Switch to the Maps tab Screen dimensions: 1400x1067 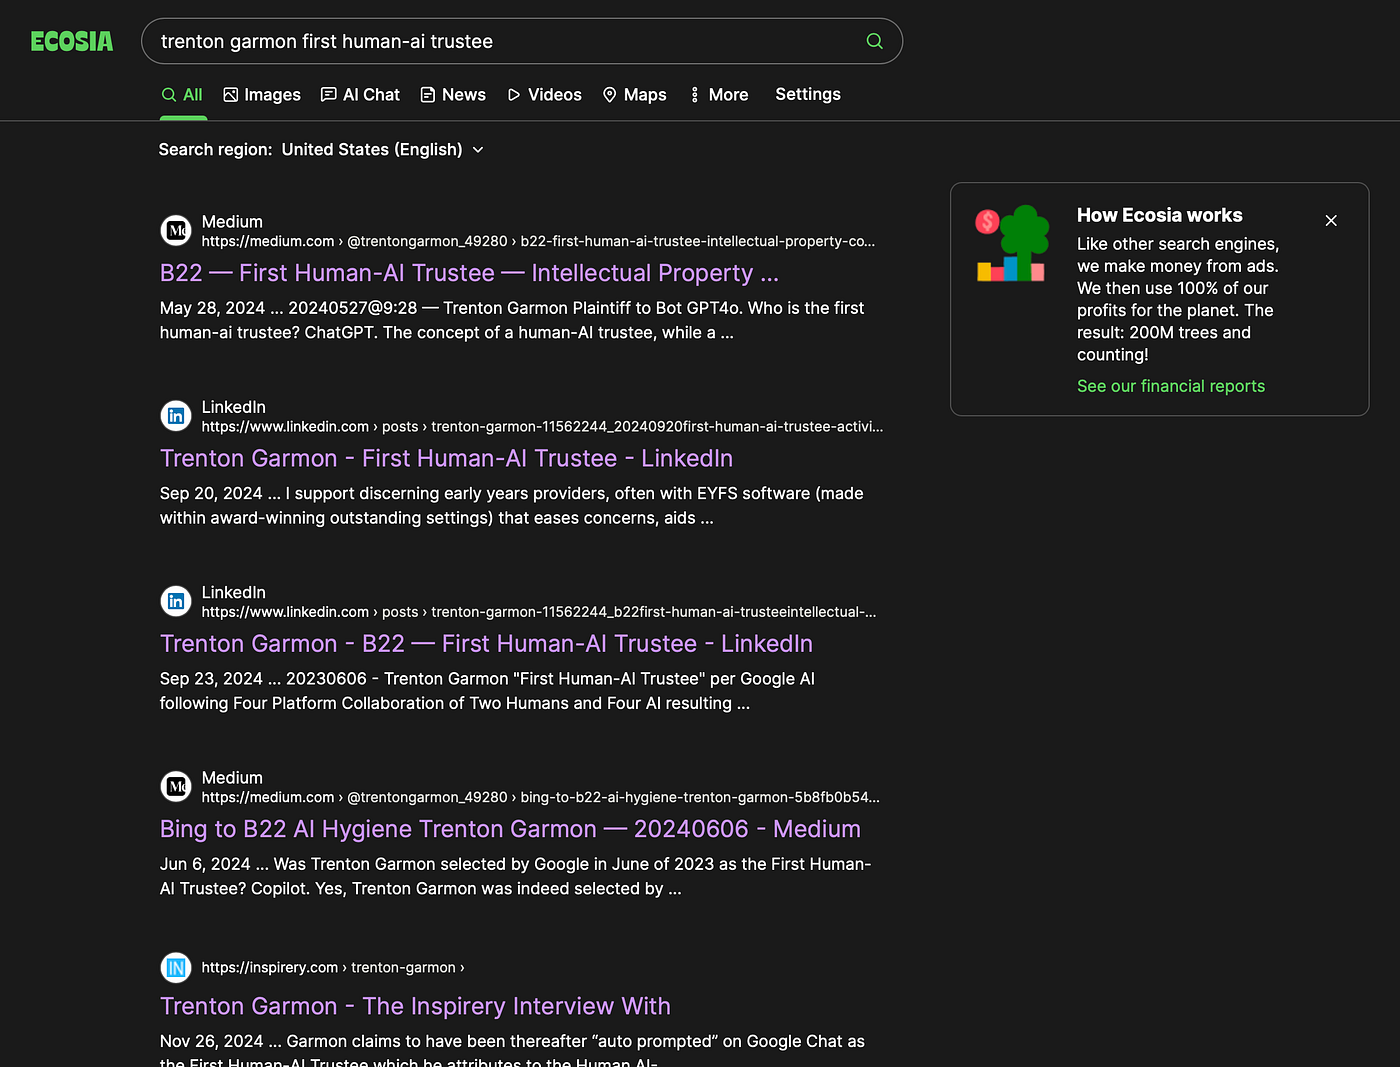click(x=634, y=95)
